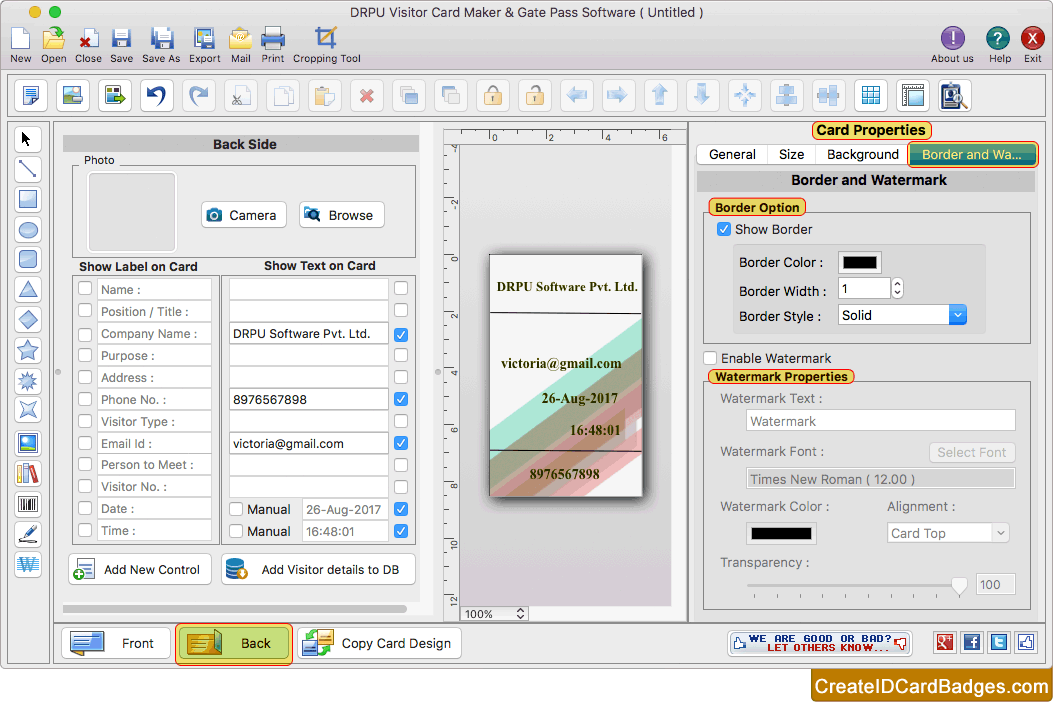1053x702 pixels.
Task: Click Add Visitor details to DB
Action: click(318, 570)
